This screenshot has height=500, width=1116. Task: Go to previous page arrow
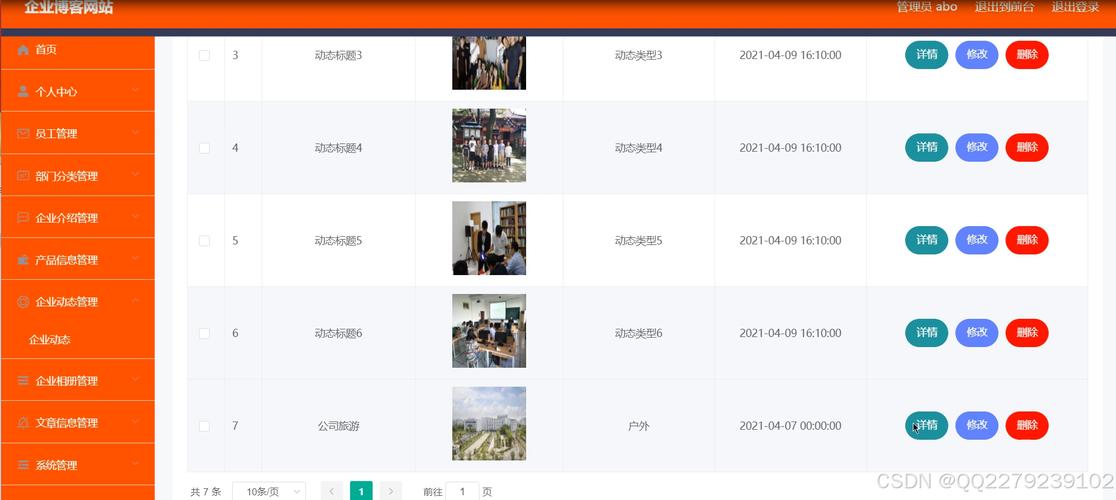click(x=332, y=491)
